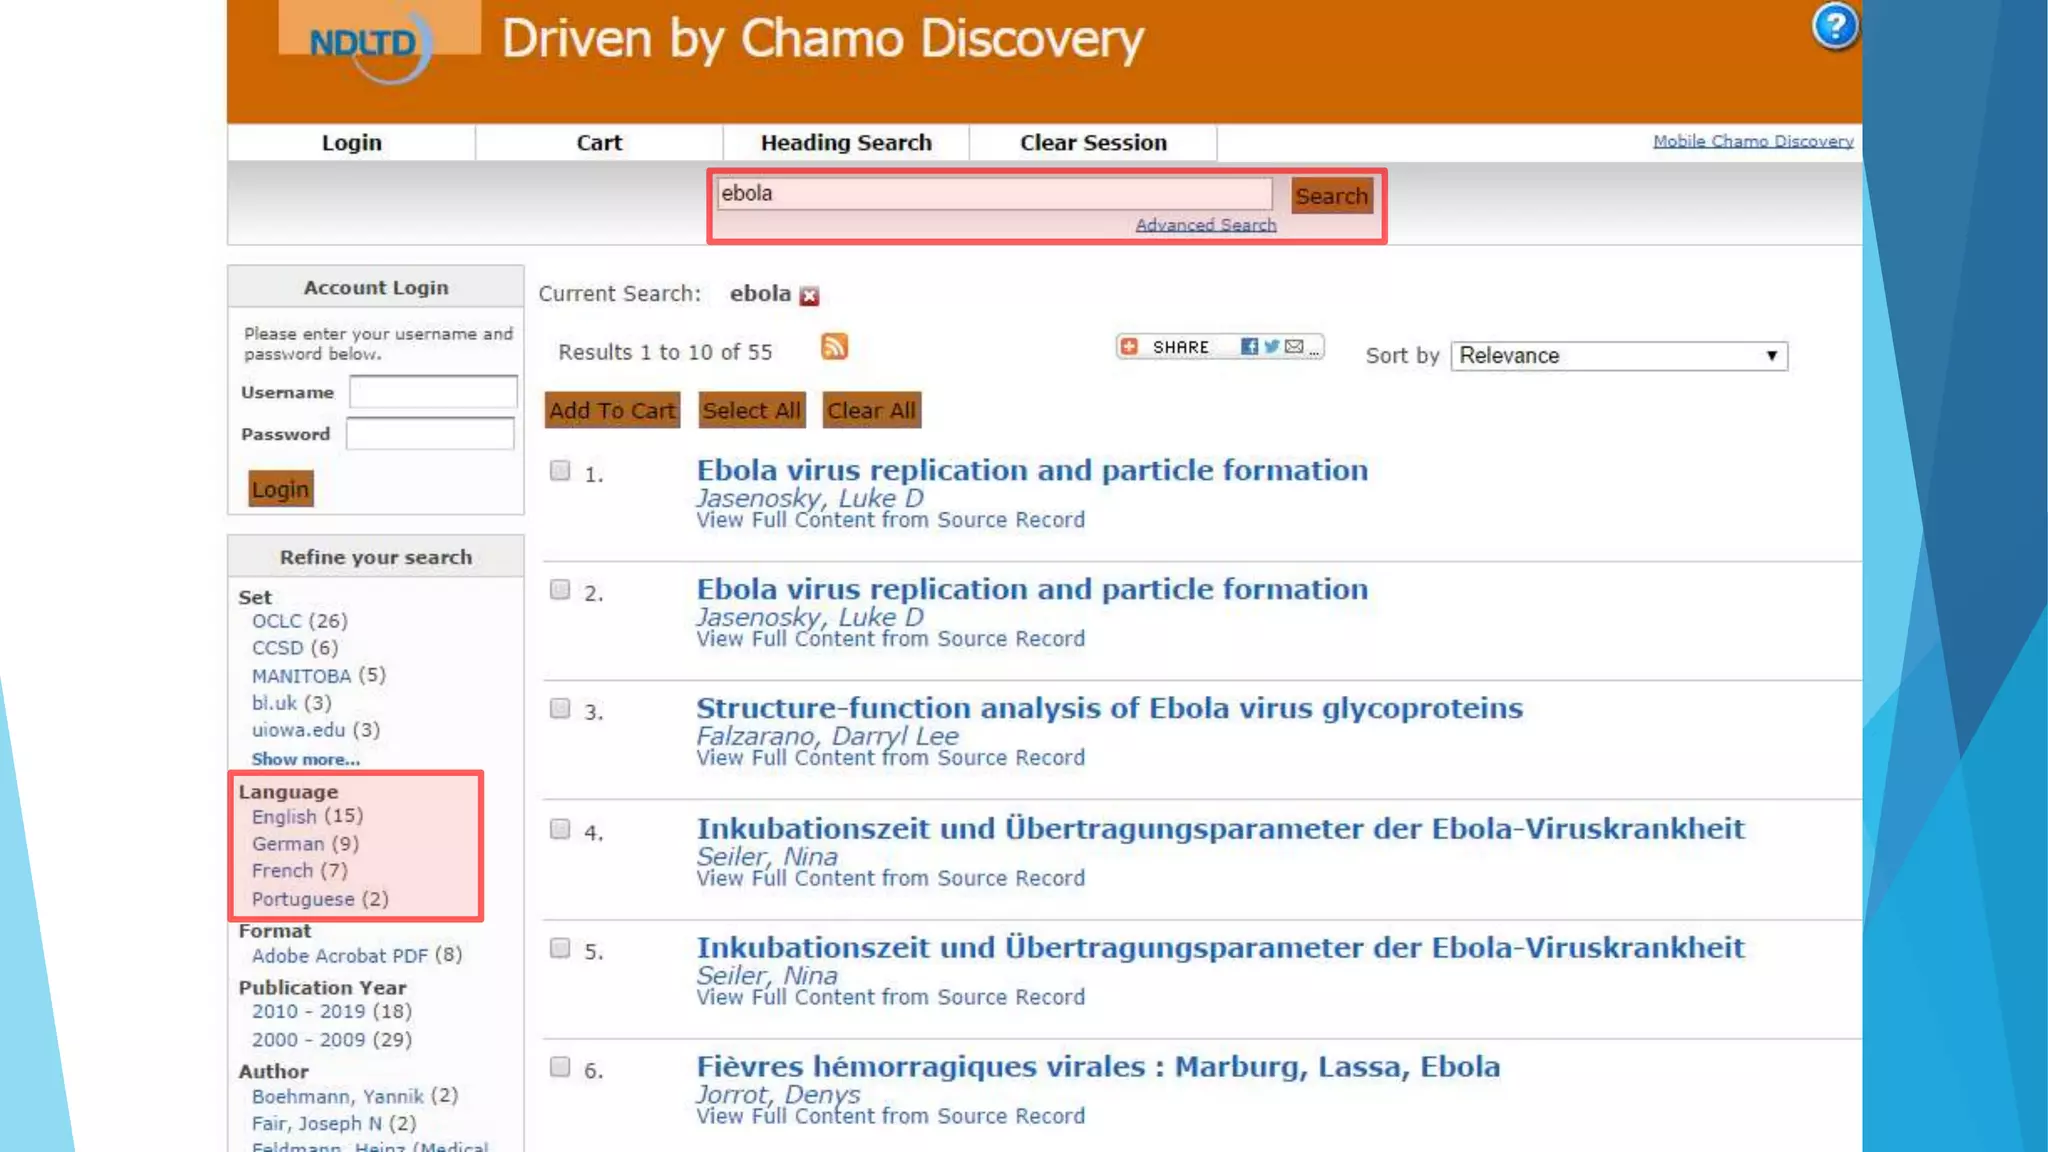This screenshot has height=1152, width=2048.
Task: Click Clear Session menu item
Action: [x=1093, y=142]
